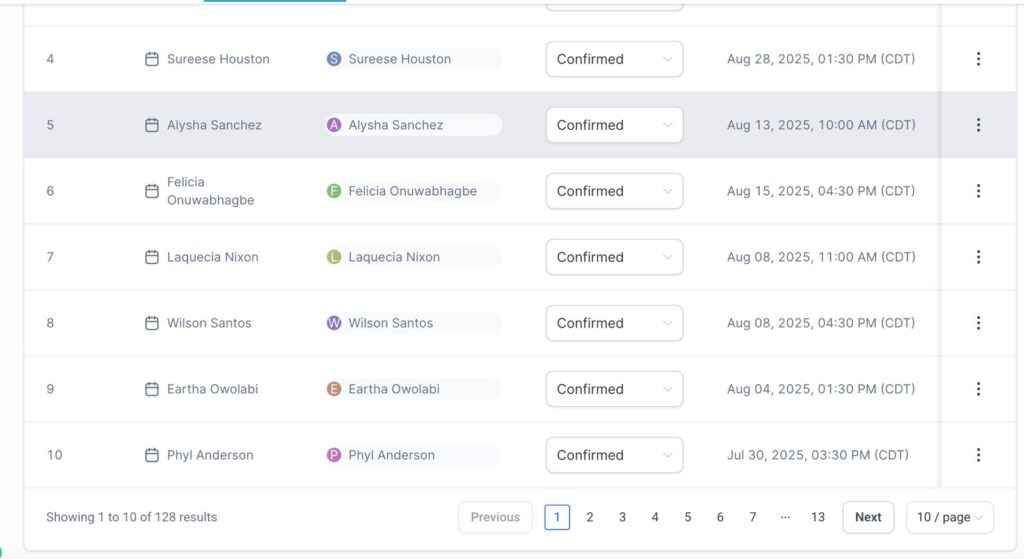Open the three-dot menu for Sureese Houston
This screenshot has height=559, width=1024.
tap(978, 59)
